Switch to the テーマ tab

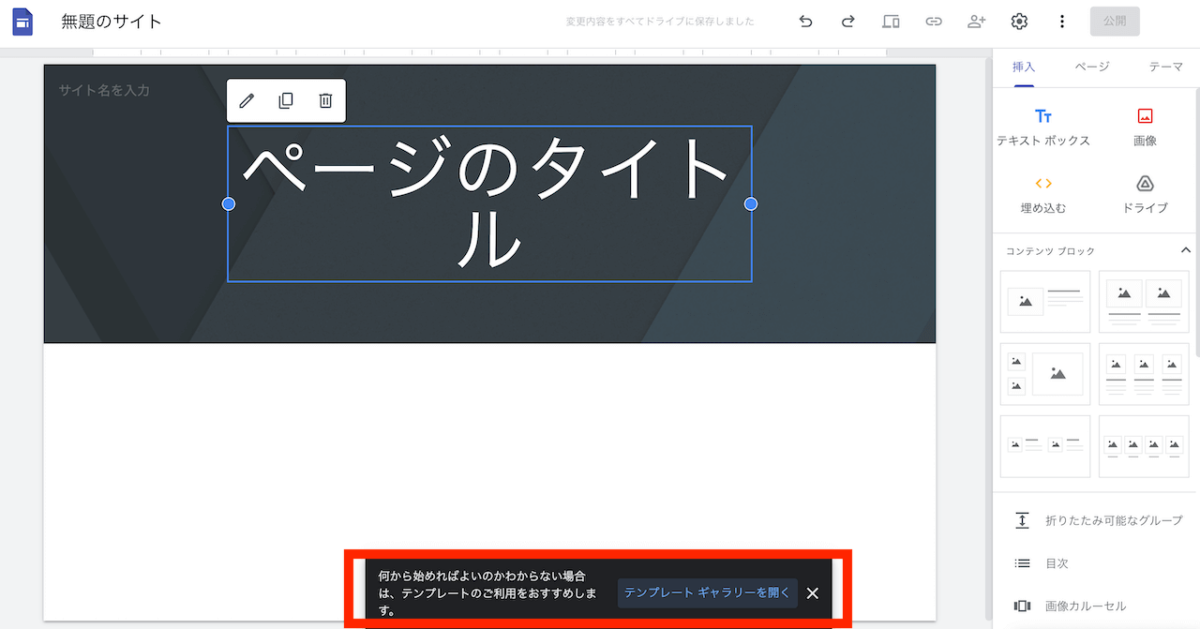[x=1166, y=67]
